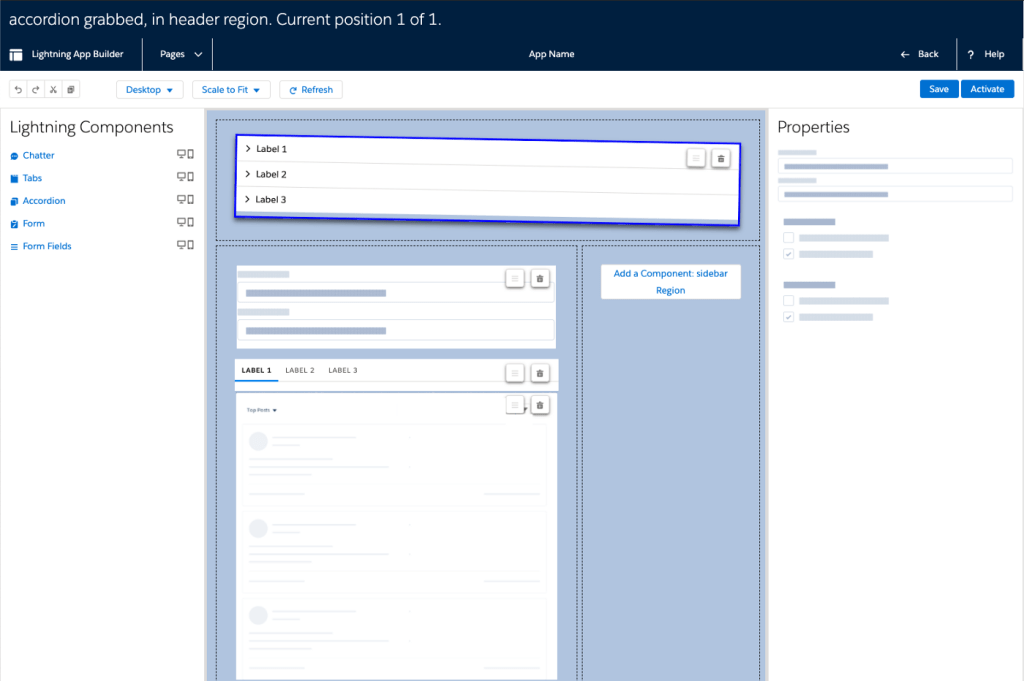1024x681 pixels.
Task: Switch to the LABEL 3 tab
Action: click(343, 370)
